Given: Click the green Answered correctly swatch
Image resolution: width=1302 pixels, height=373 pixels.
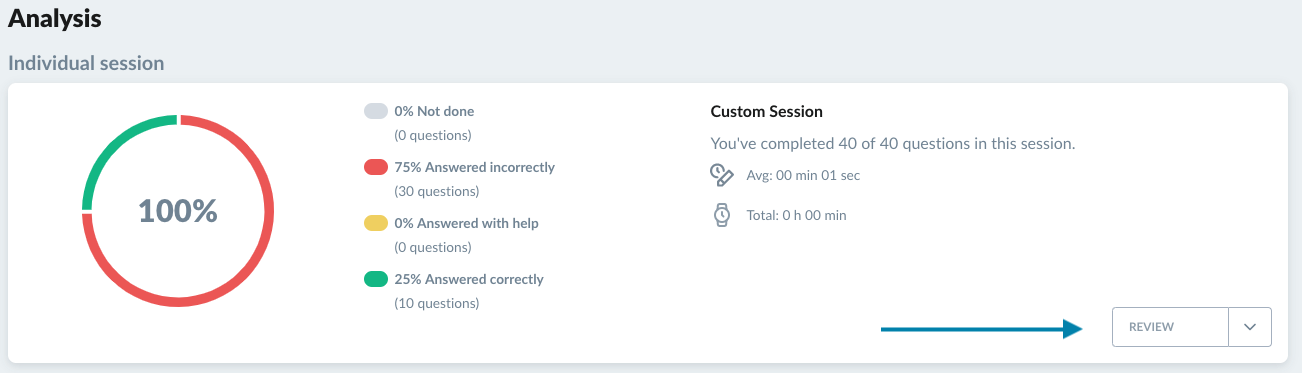Looking at the screenshot, I should pos(376,279).
